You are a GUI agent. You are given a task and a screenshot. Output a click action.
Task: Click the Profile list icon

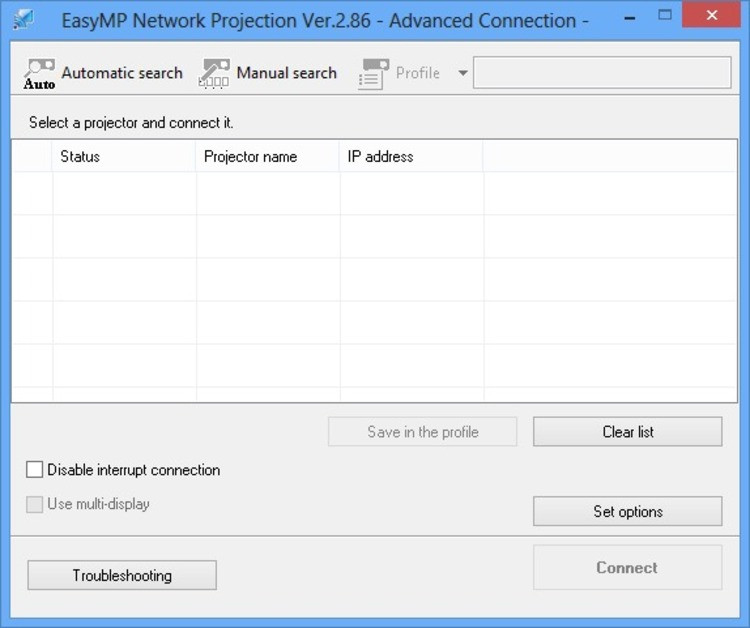pos(373,74)
